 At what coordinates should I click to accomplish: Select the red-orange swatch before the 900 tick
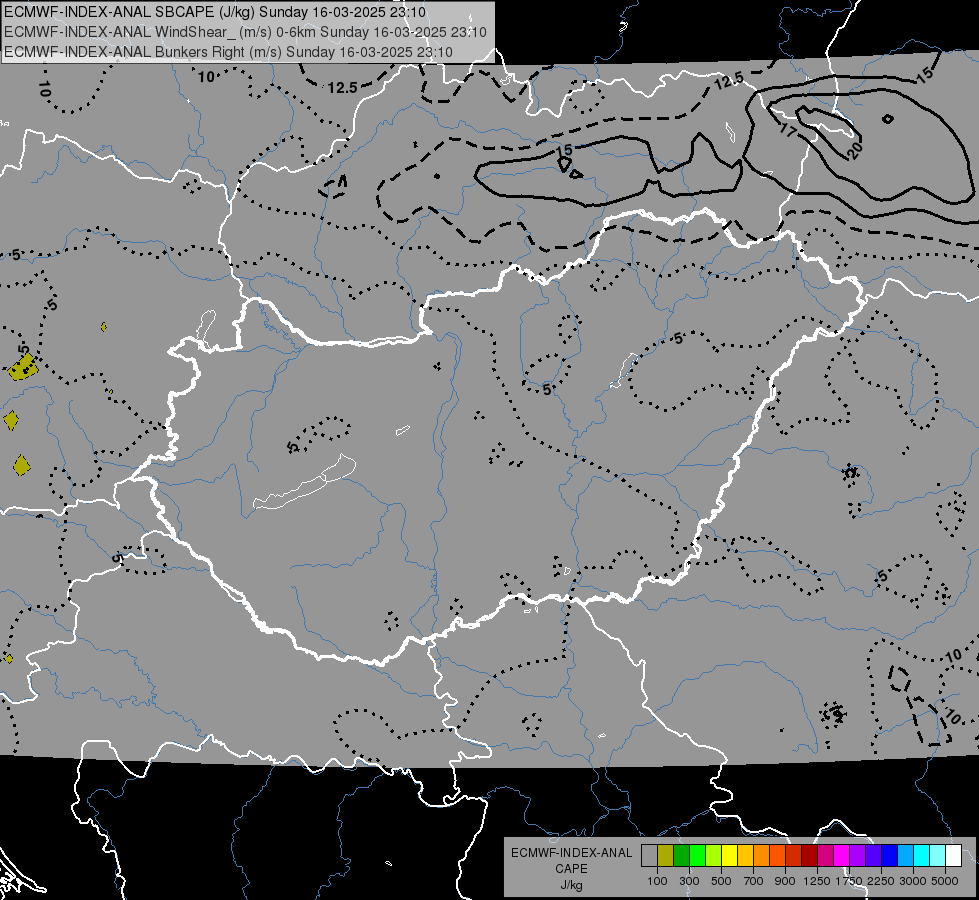777,855
